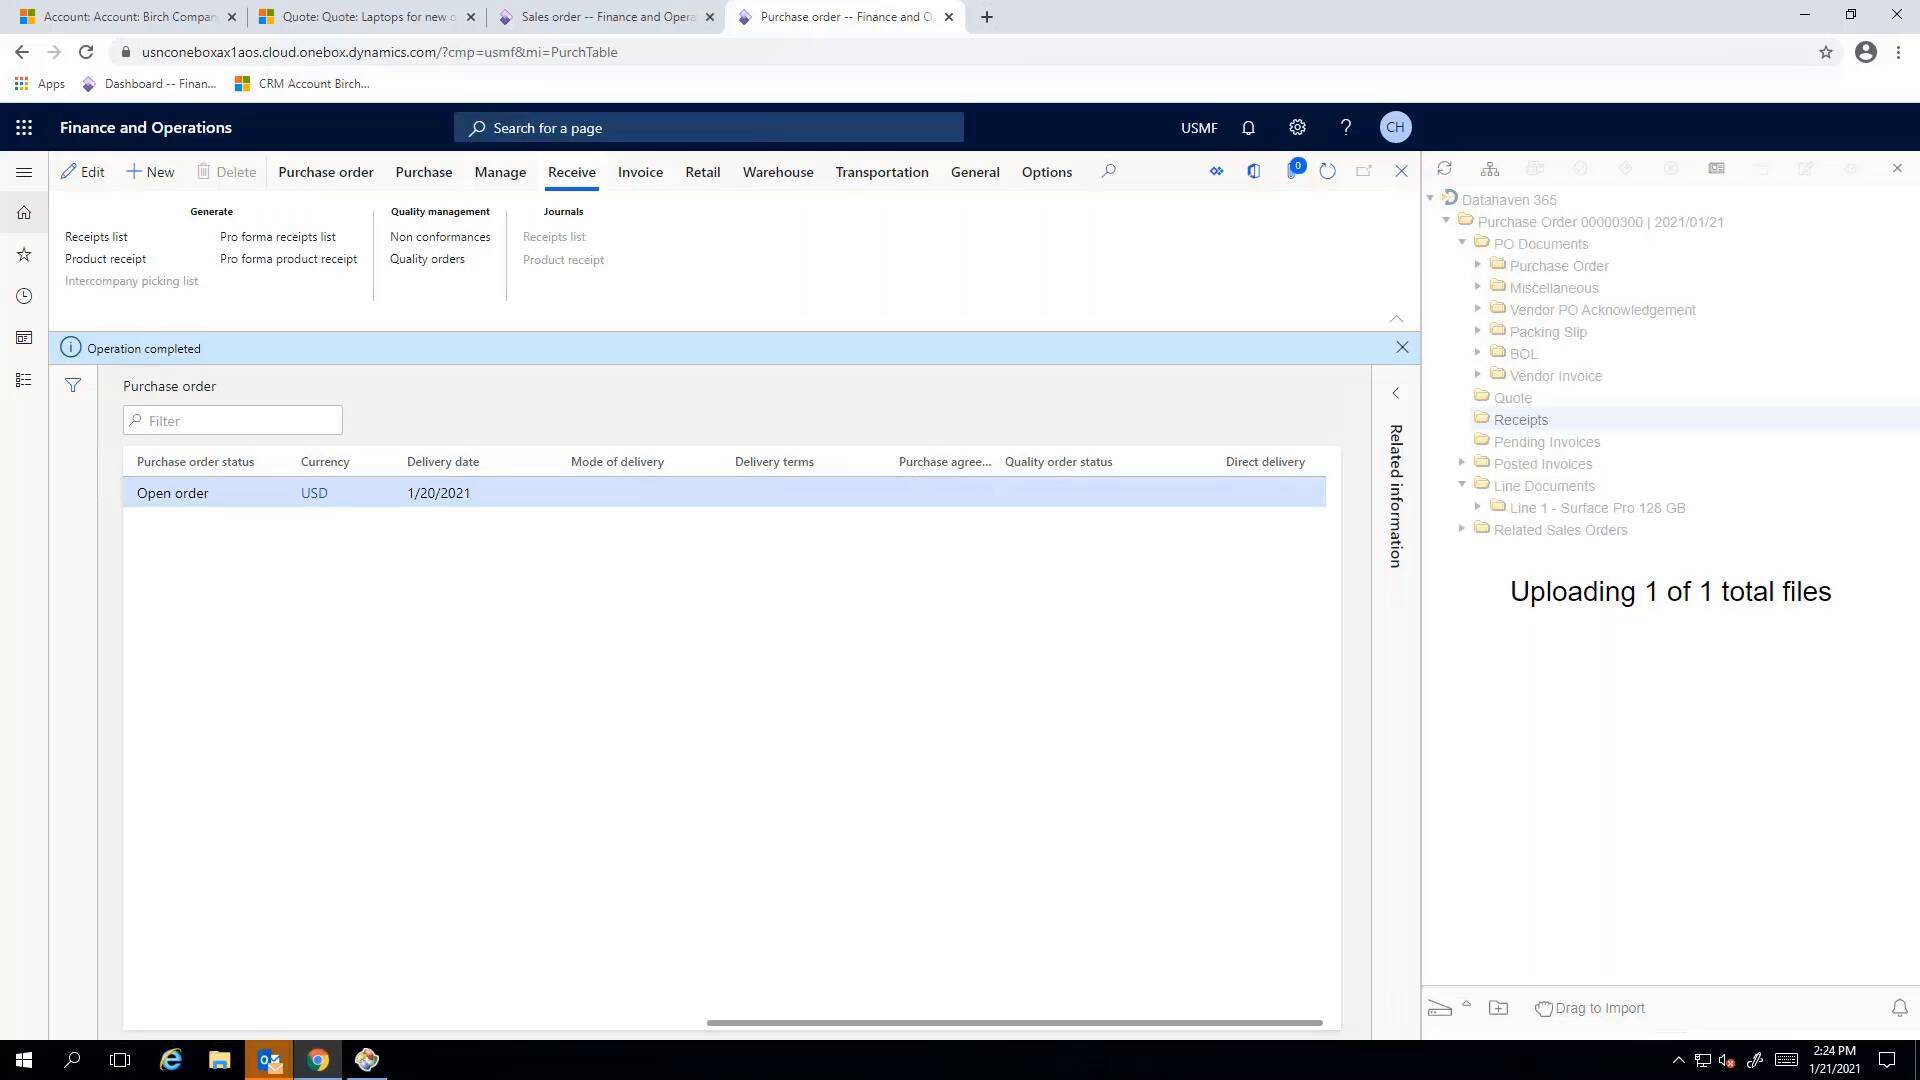Collapse the Purchase Order 00000300 node
The height and width of the screenshot is (1080, 1920).
click(1445, 221)
